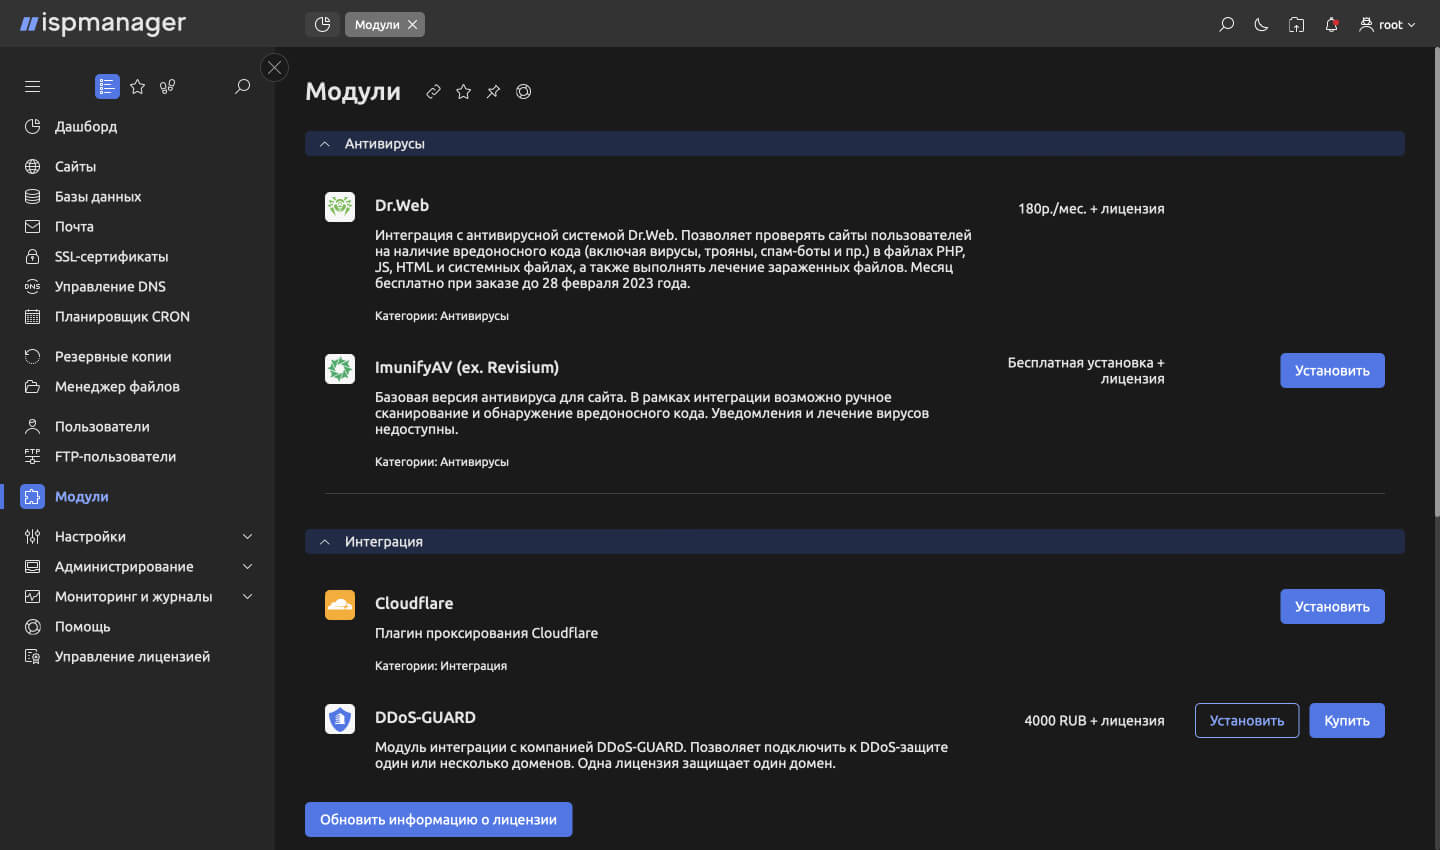Click Обновить информацию о лицензии
The image size is (1440, 850).
coord(438,819)
